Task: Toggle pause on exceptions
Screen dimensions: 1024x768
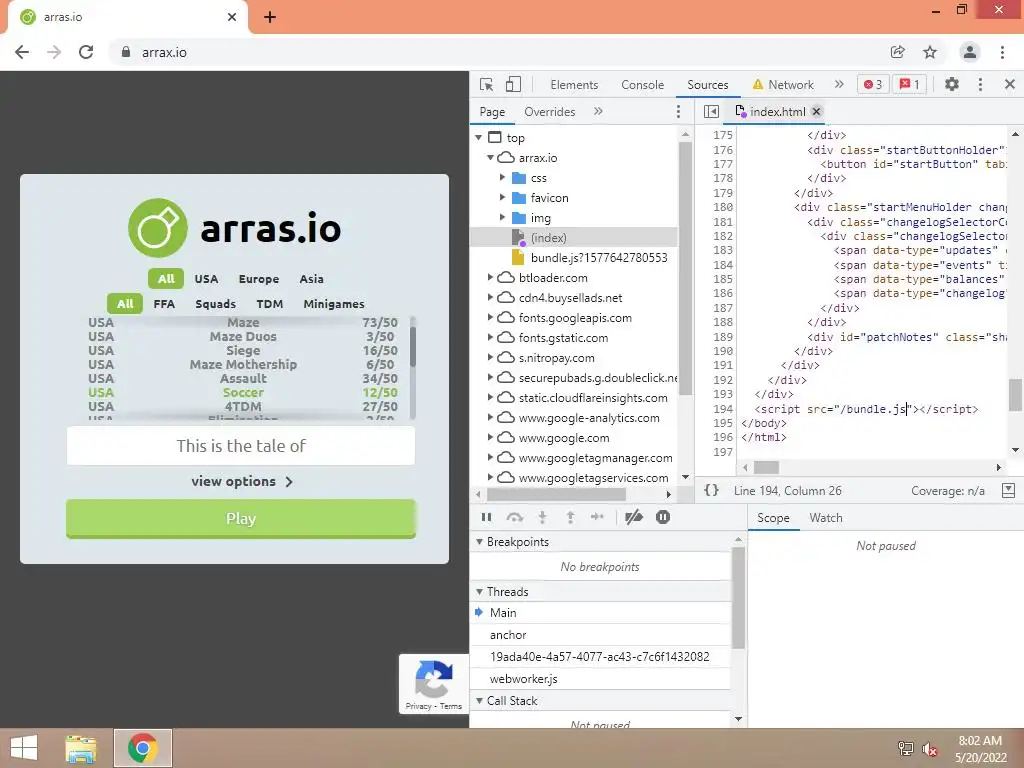Action: pos(662,517)
